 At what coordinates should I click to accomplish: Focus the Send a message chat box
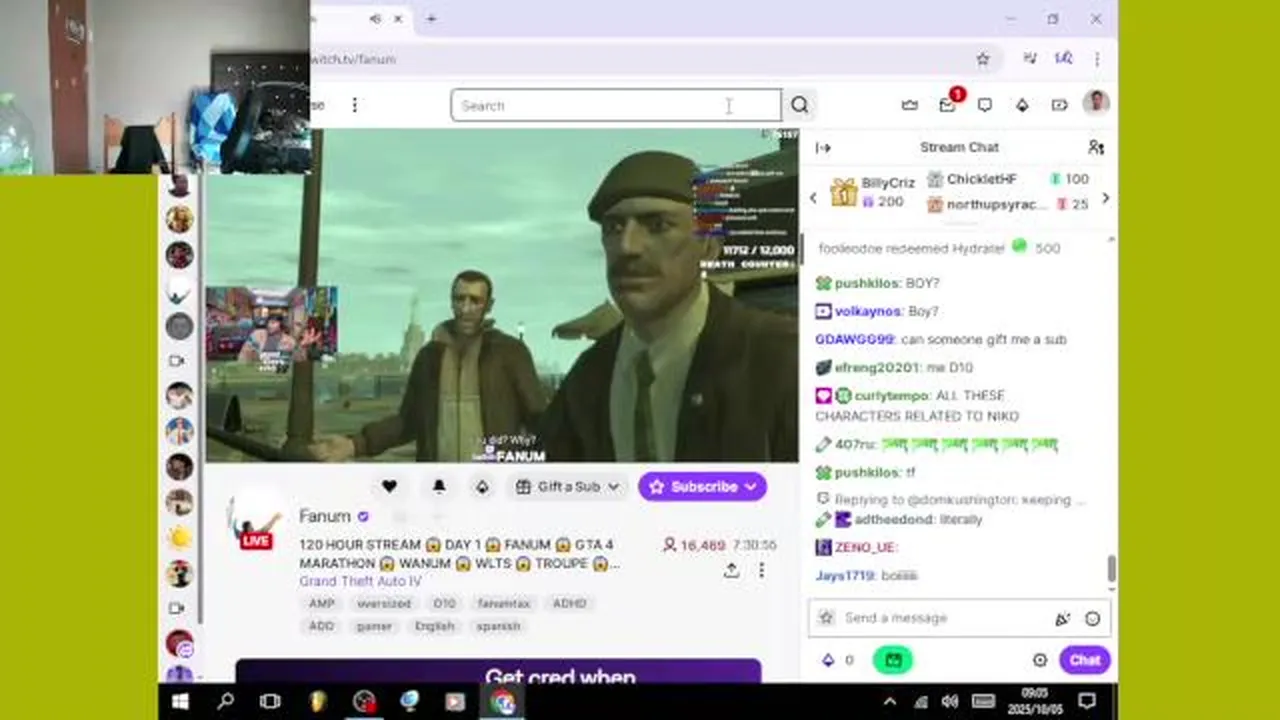point(959,618)
